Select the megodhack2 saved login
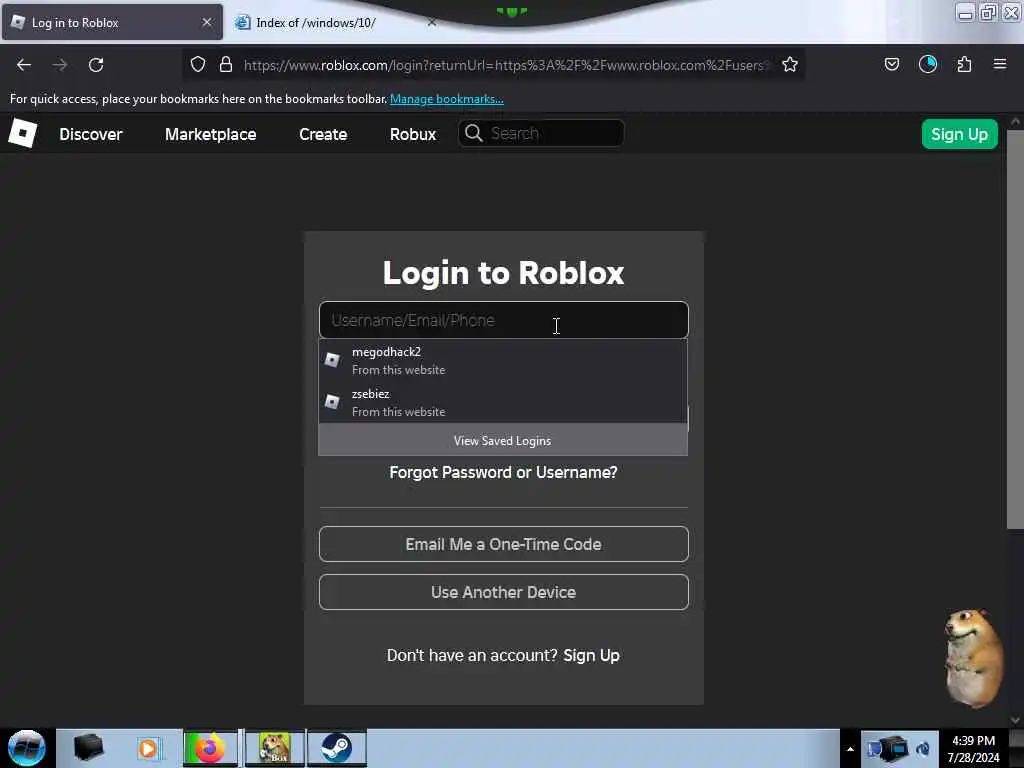The width and height of the screenshot is (1024, 768). click(503, 360)
